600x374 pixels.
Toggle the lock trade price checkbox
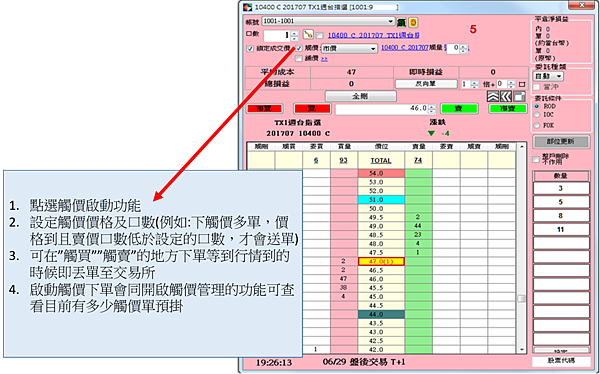(250, 49)
